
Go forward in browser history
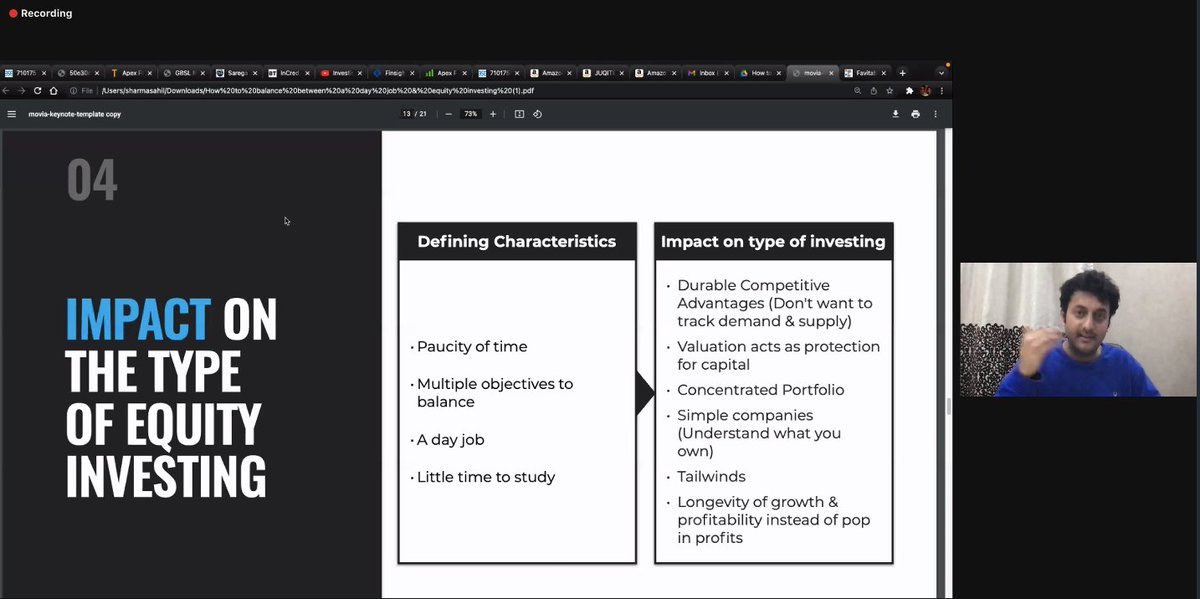click(x=22, y=90)
